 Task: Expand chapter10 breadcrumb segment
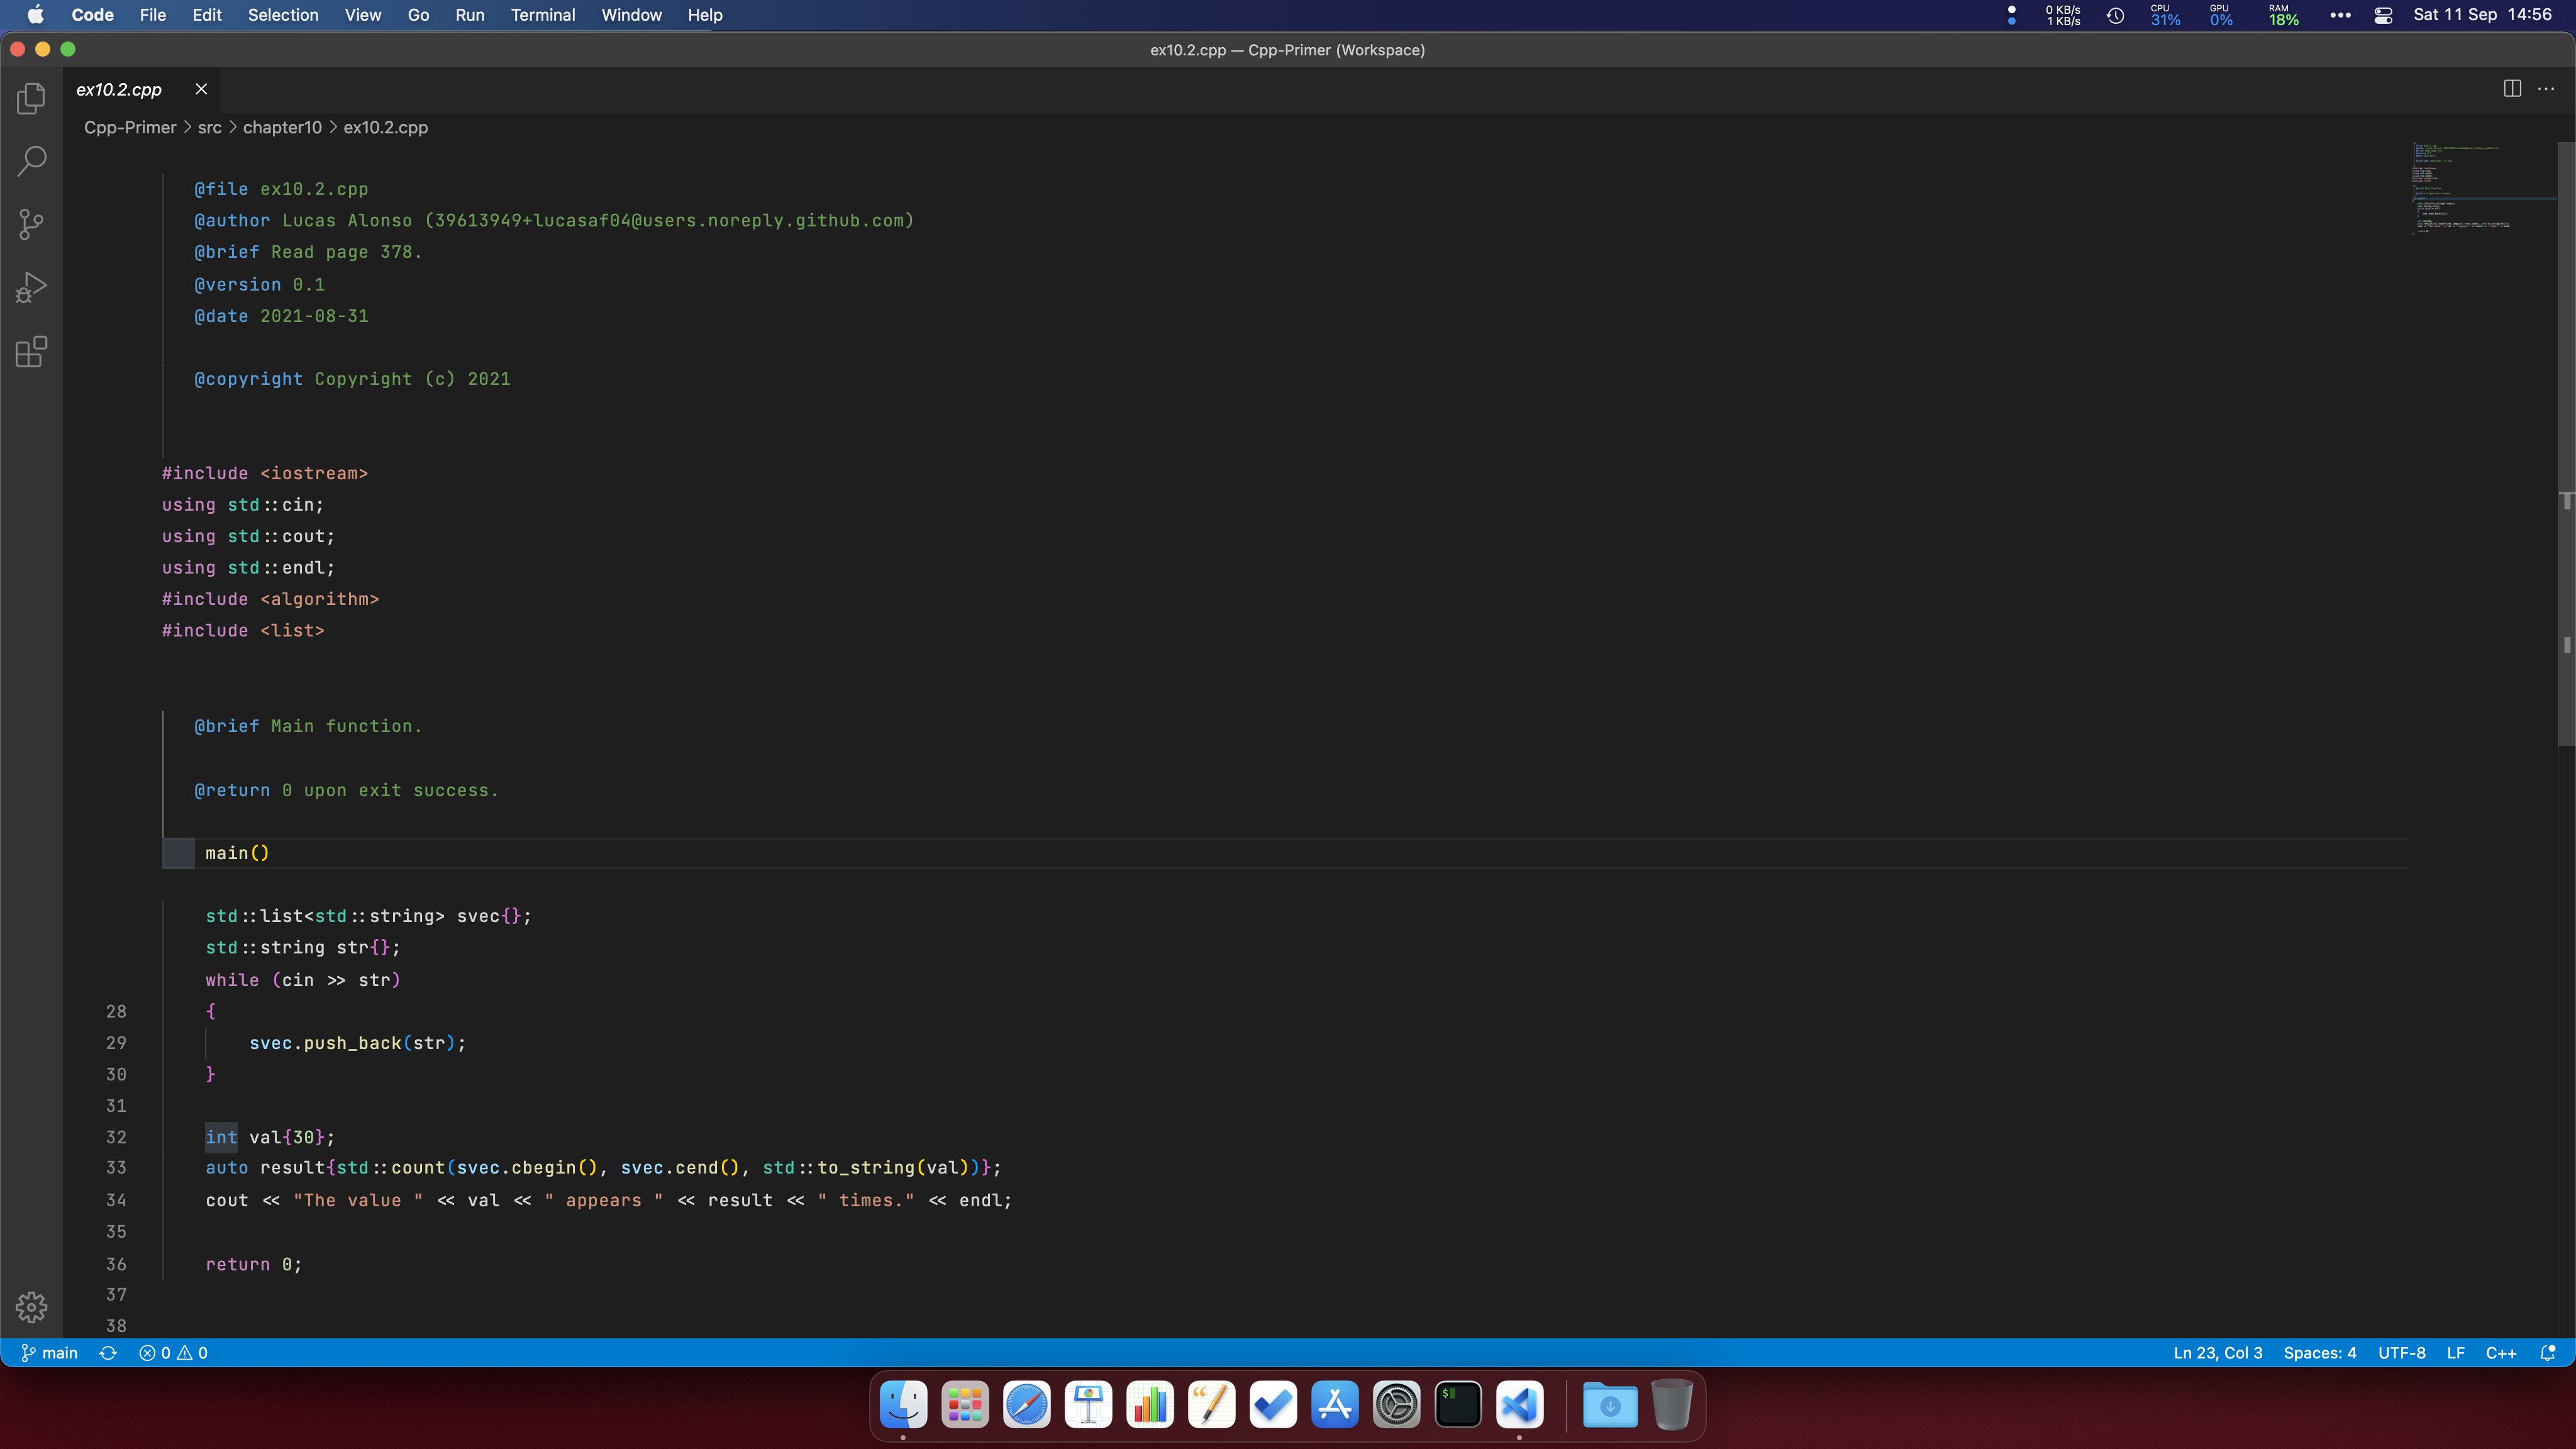click(282, 127)
